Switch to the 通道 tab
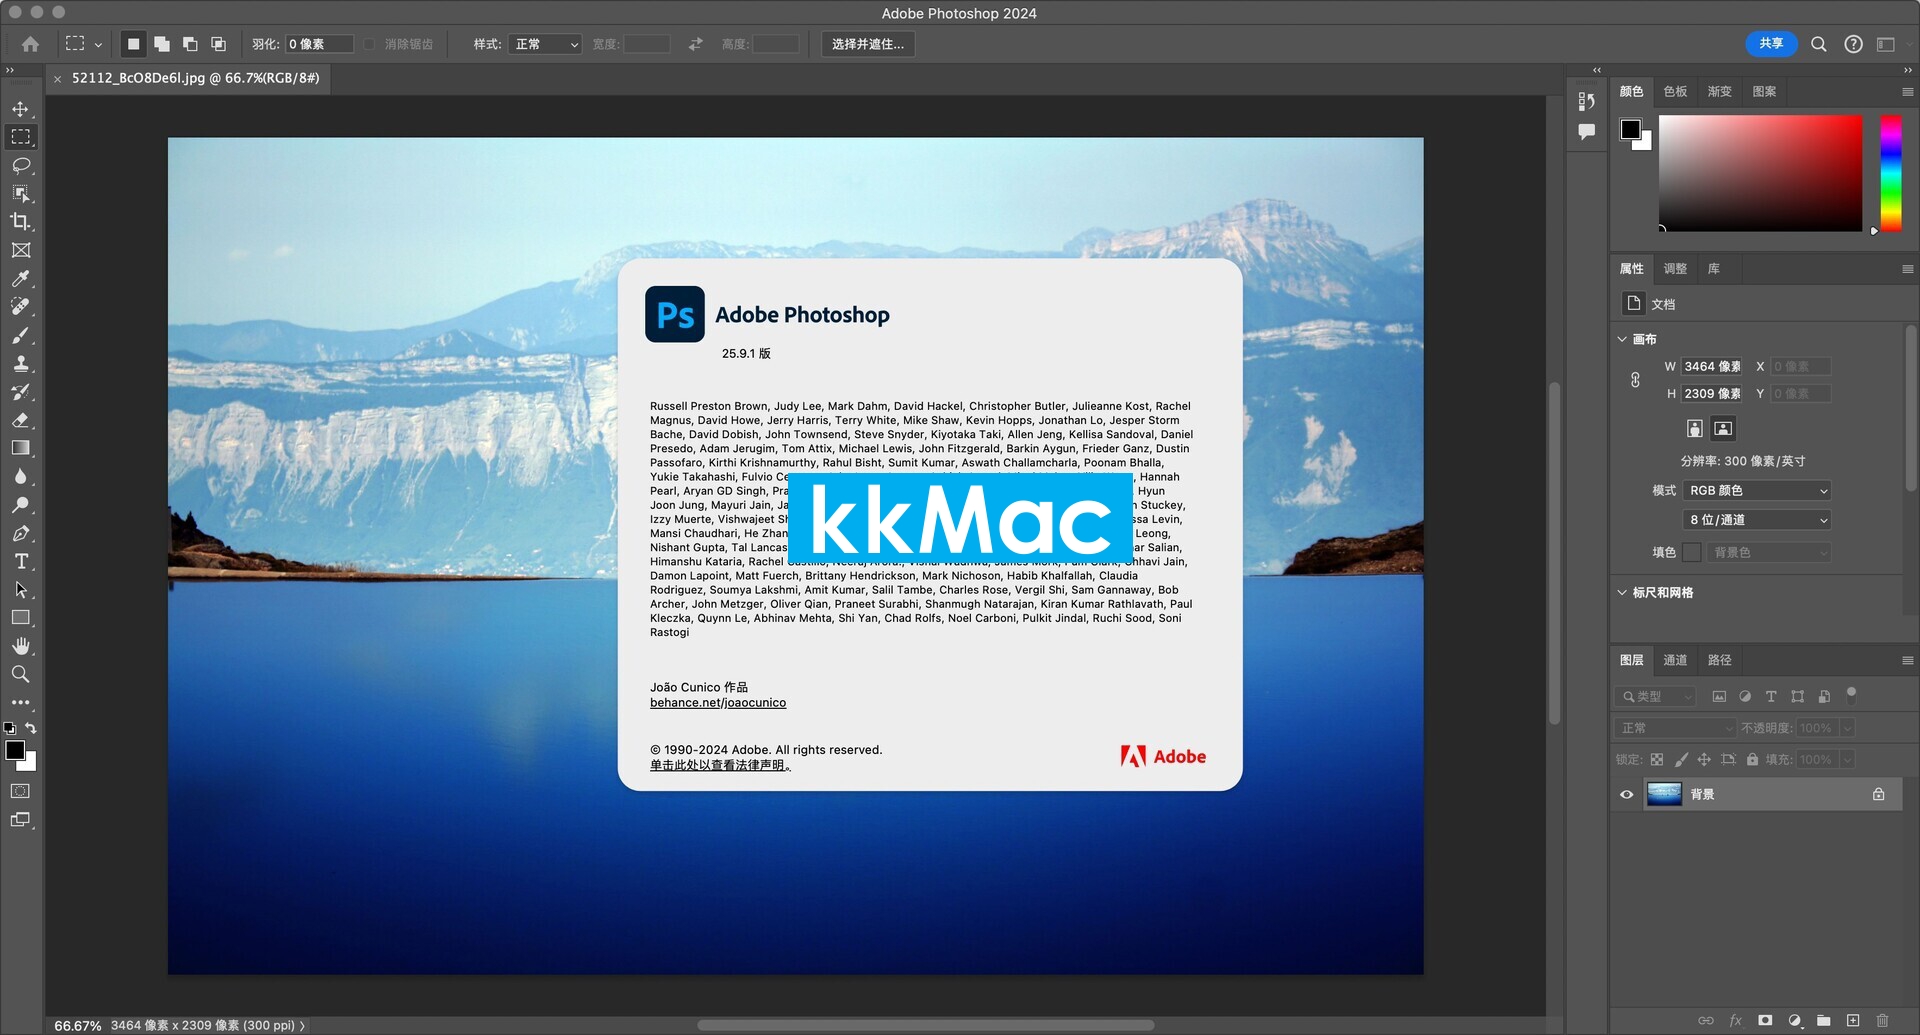The image size is (1920, 1035). pyautogui.click(x=1675, y=660)
